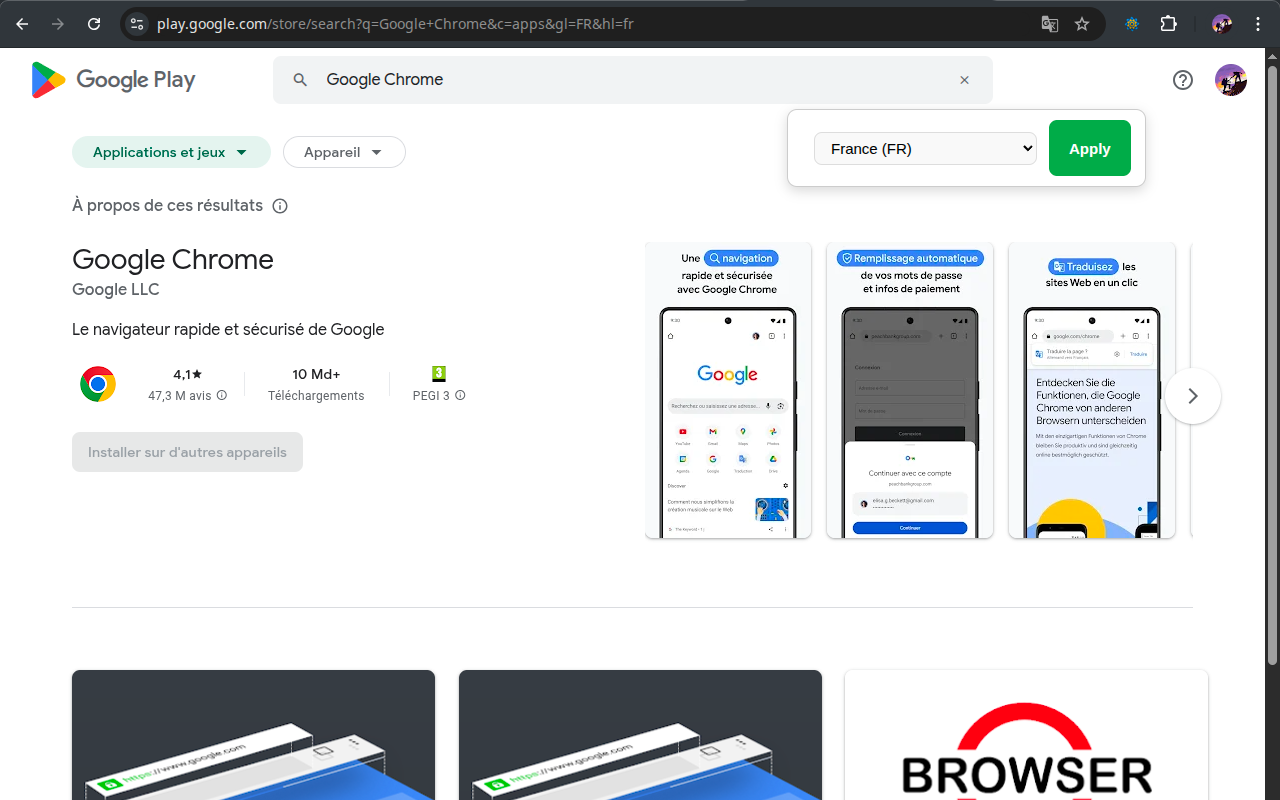Bookmark this page with the star icon
Viewport: 1280px width, 800px height.
(1082, 24)
